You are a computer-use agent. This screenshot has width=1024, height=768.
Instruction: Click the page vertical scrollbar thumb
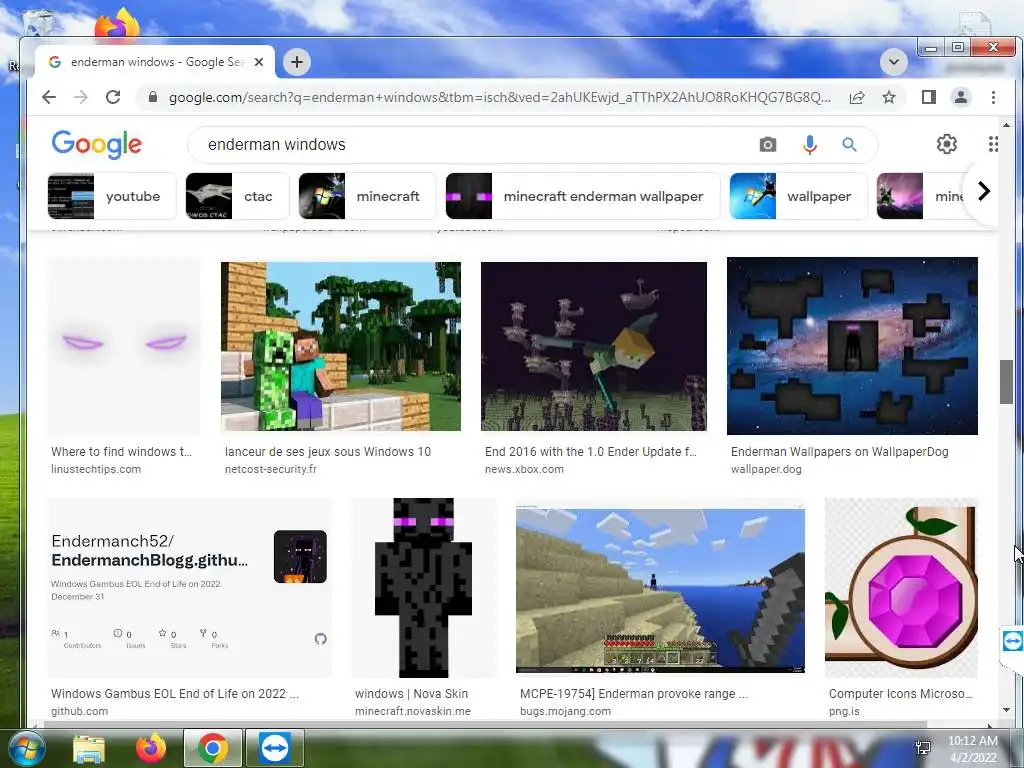1006,381
